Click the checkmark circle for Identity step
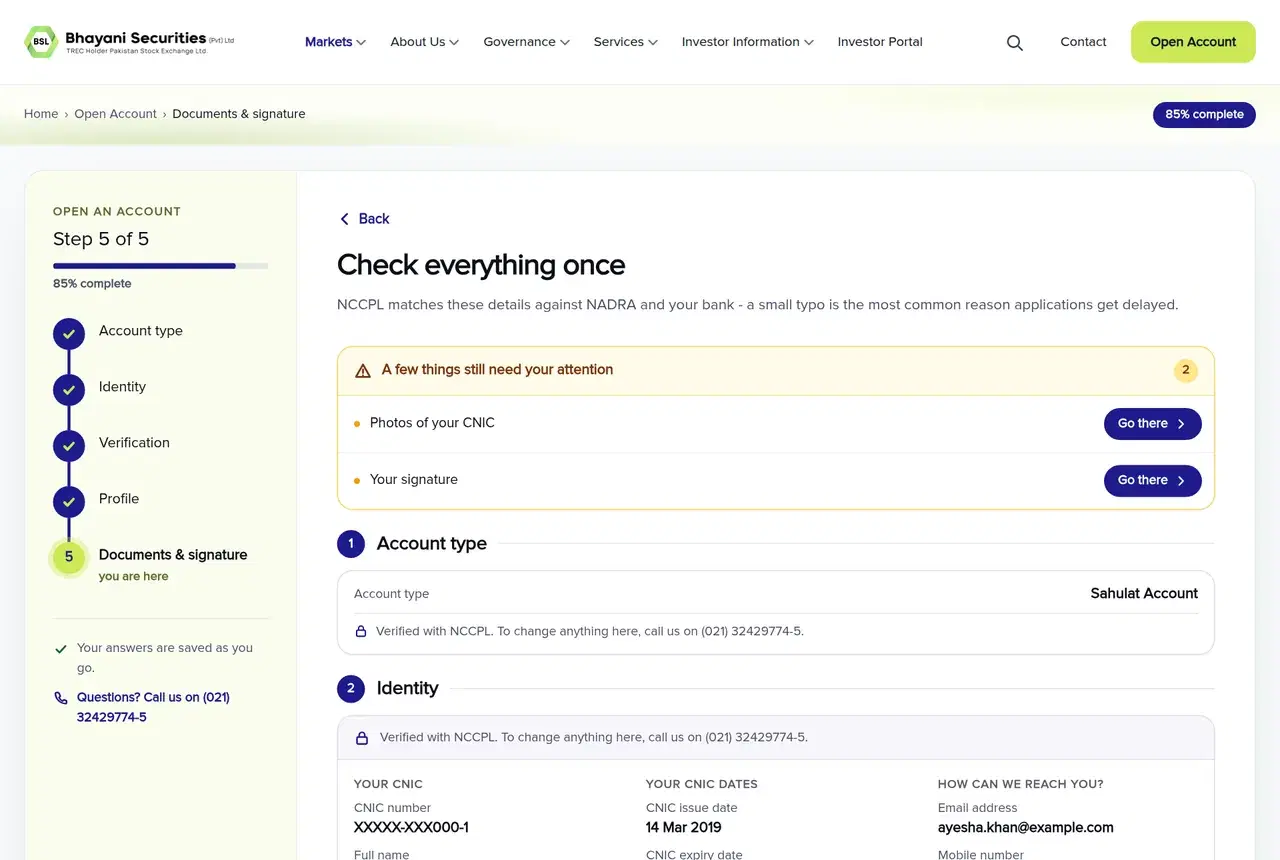 [x=69, y=390]
